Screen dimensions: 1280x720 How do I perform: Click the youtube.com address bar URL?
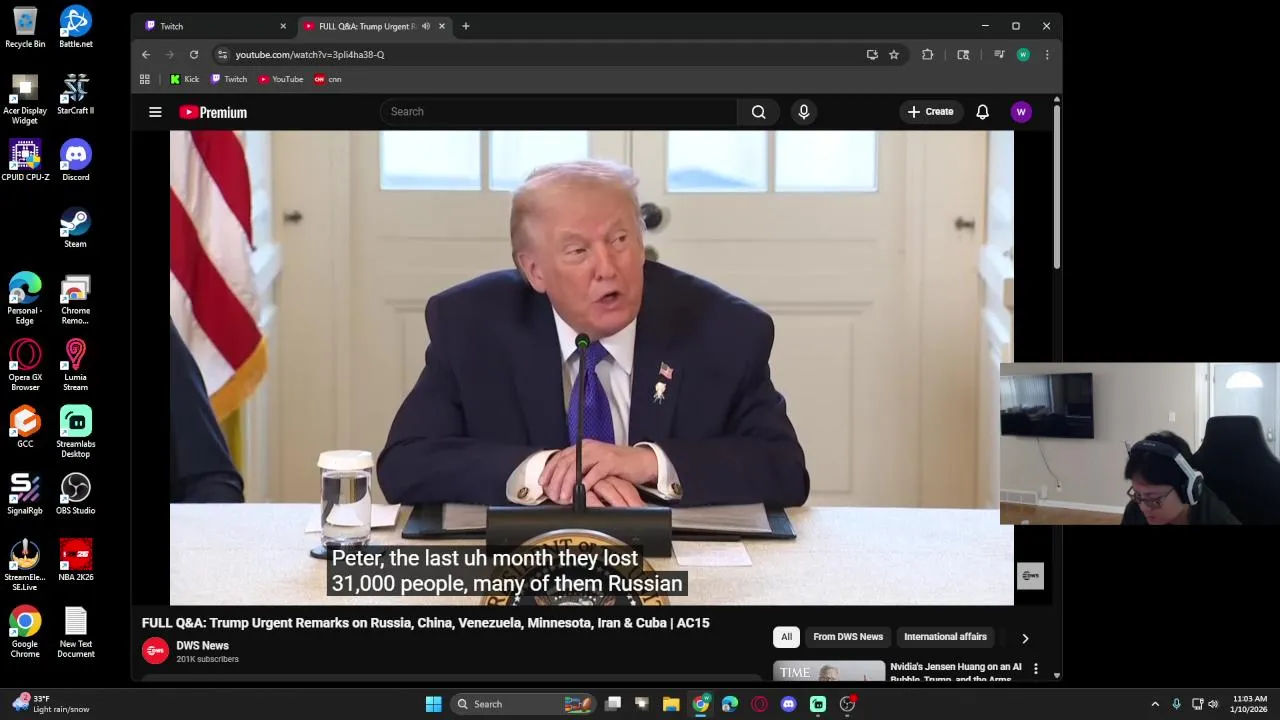[310, 54]
